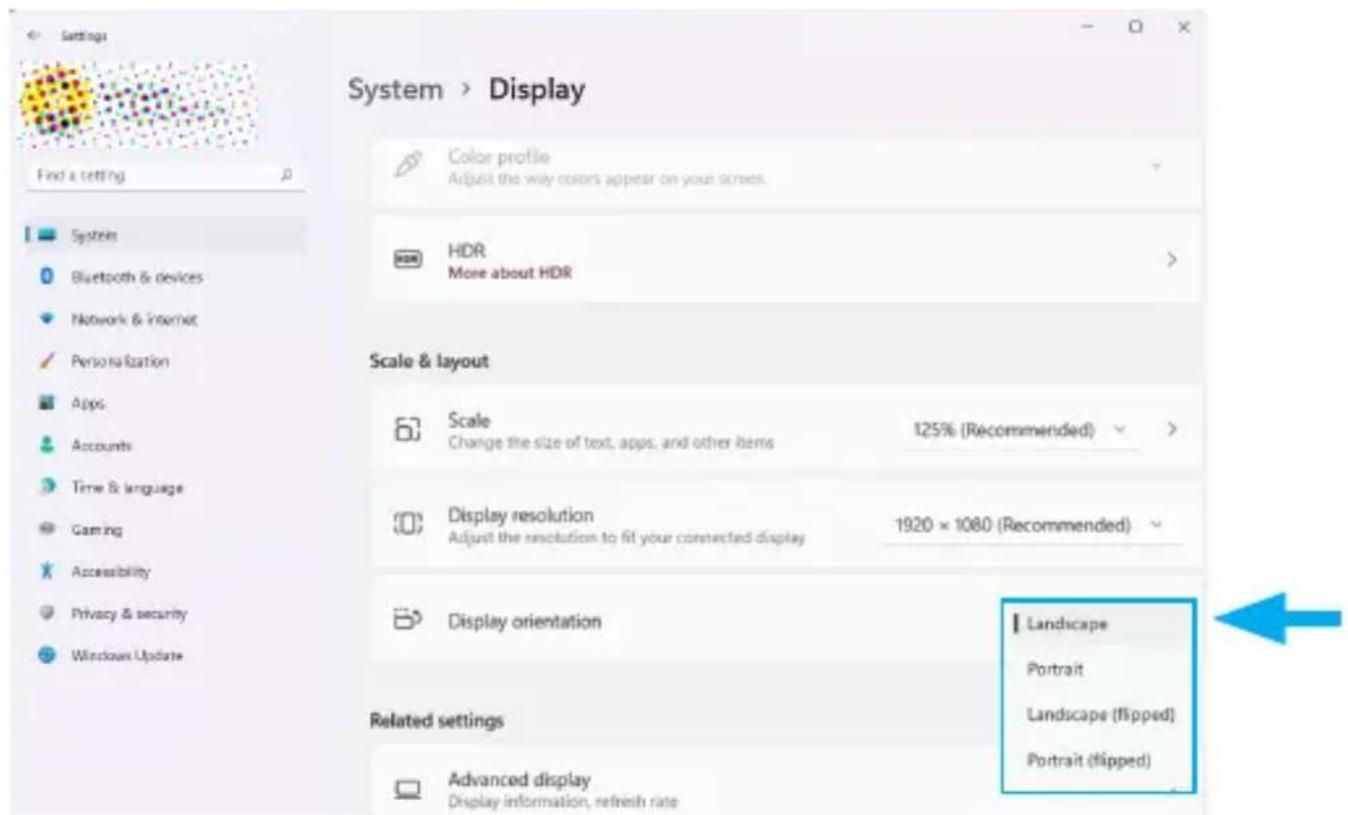
Task: Open Accessibility label in sidebar
Action: point(110,571)
